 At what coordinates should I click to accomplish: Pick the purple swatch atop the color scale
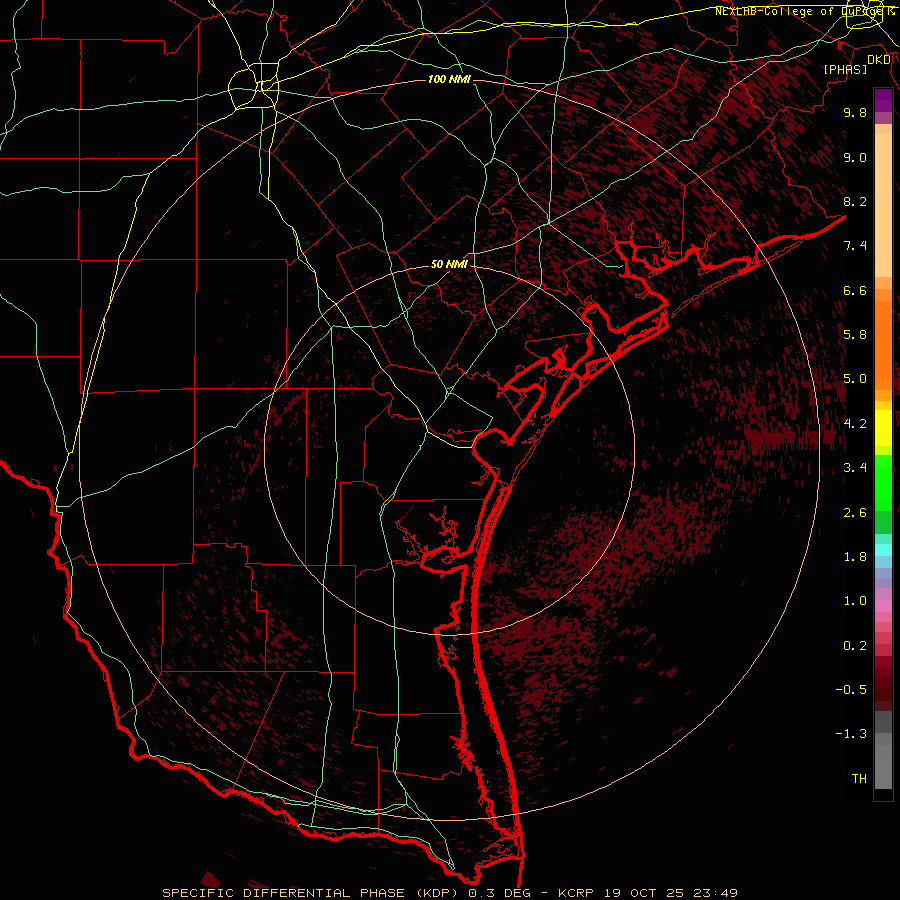click(883, 100)
